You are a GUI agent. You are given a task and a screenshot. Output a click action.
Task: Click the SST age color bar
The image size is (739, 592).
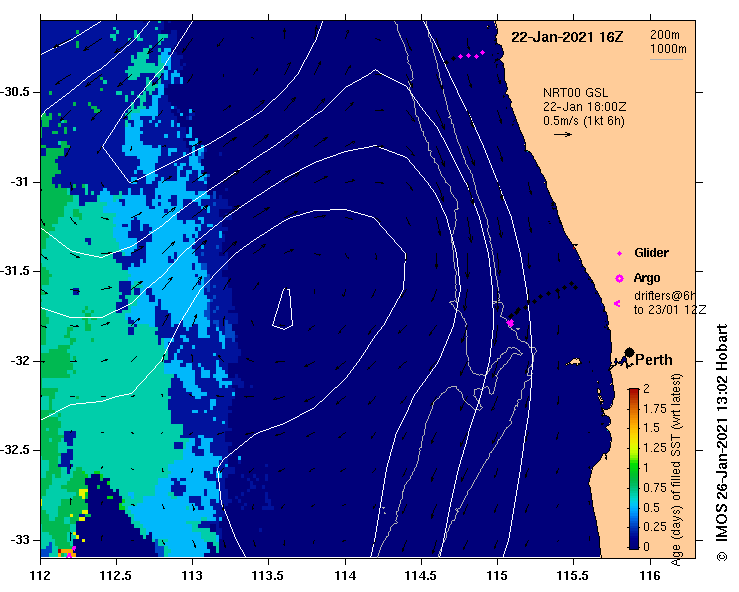[x=634, y=469]
